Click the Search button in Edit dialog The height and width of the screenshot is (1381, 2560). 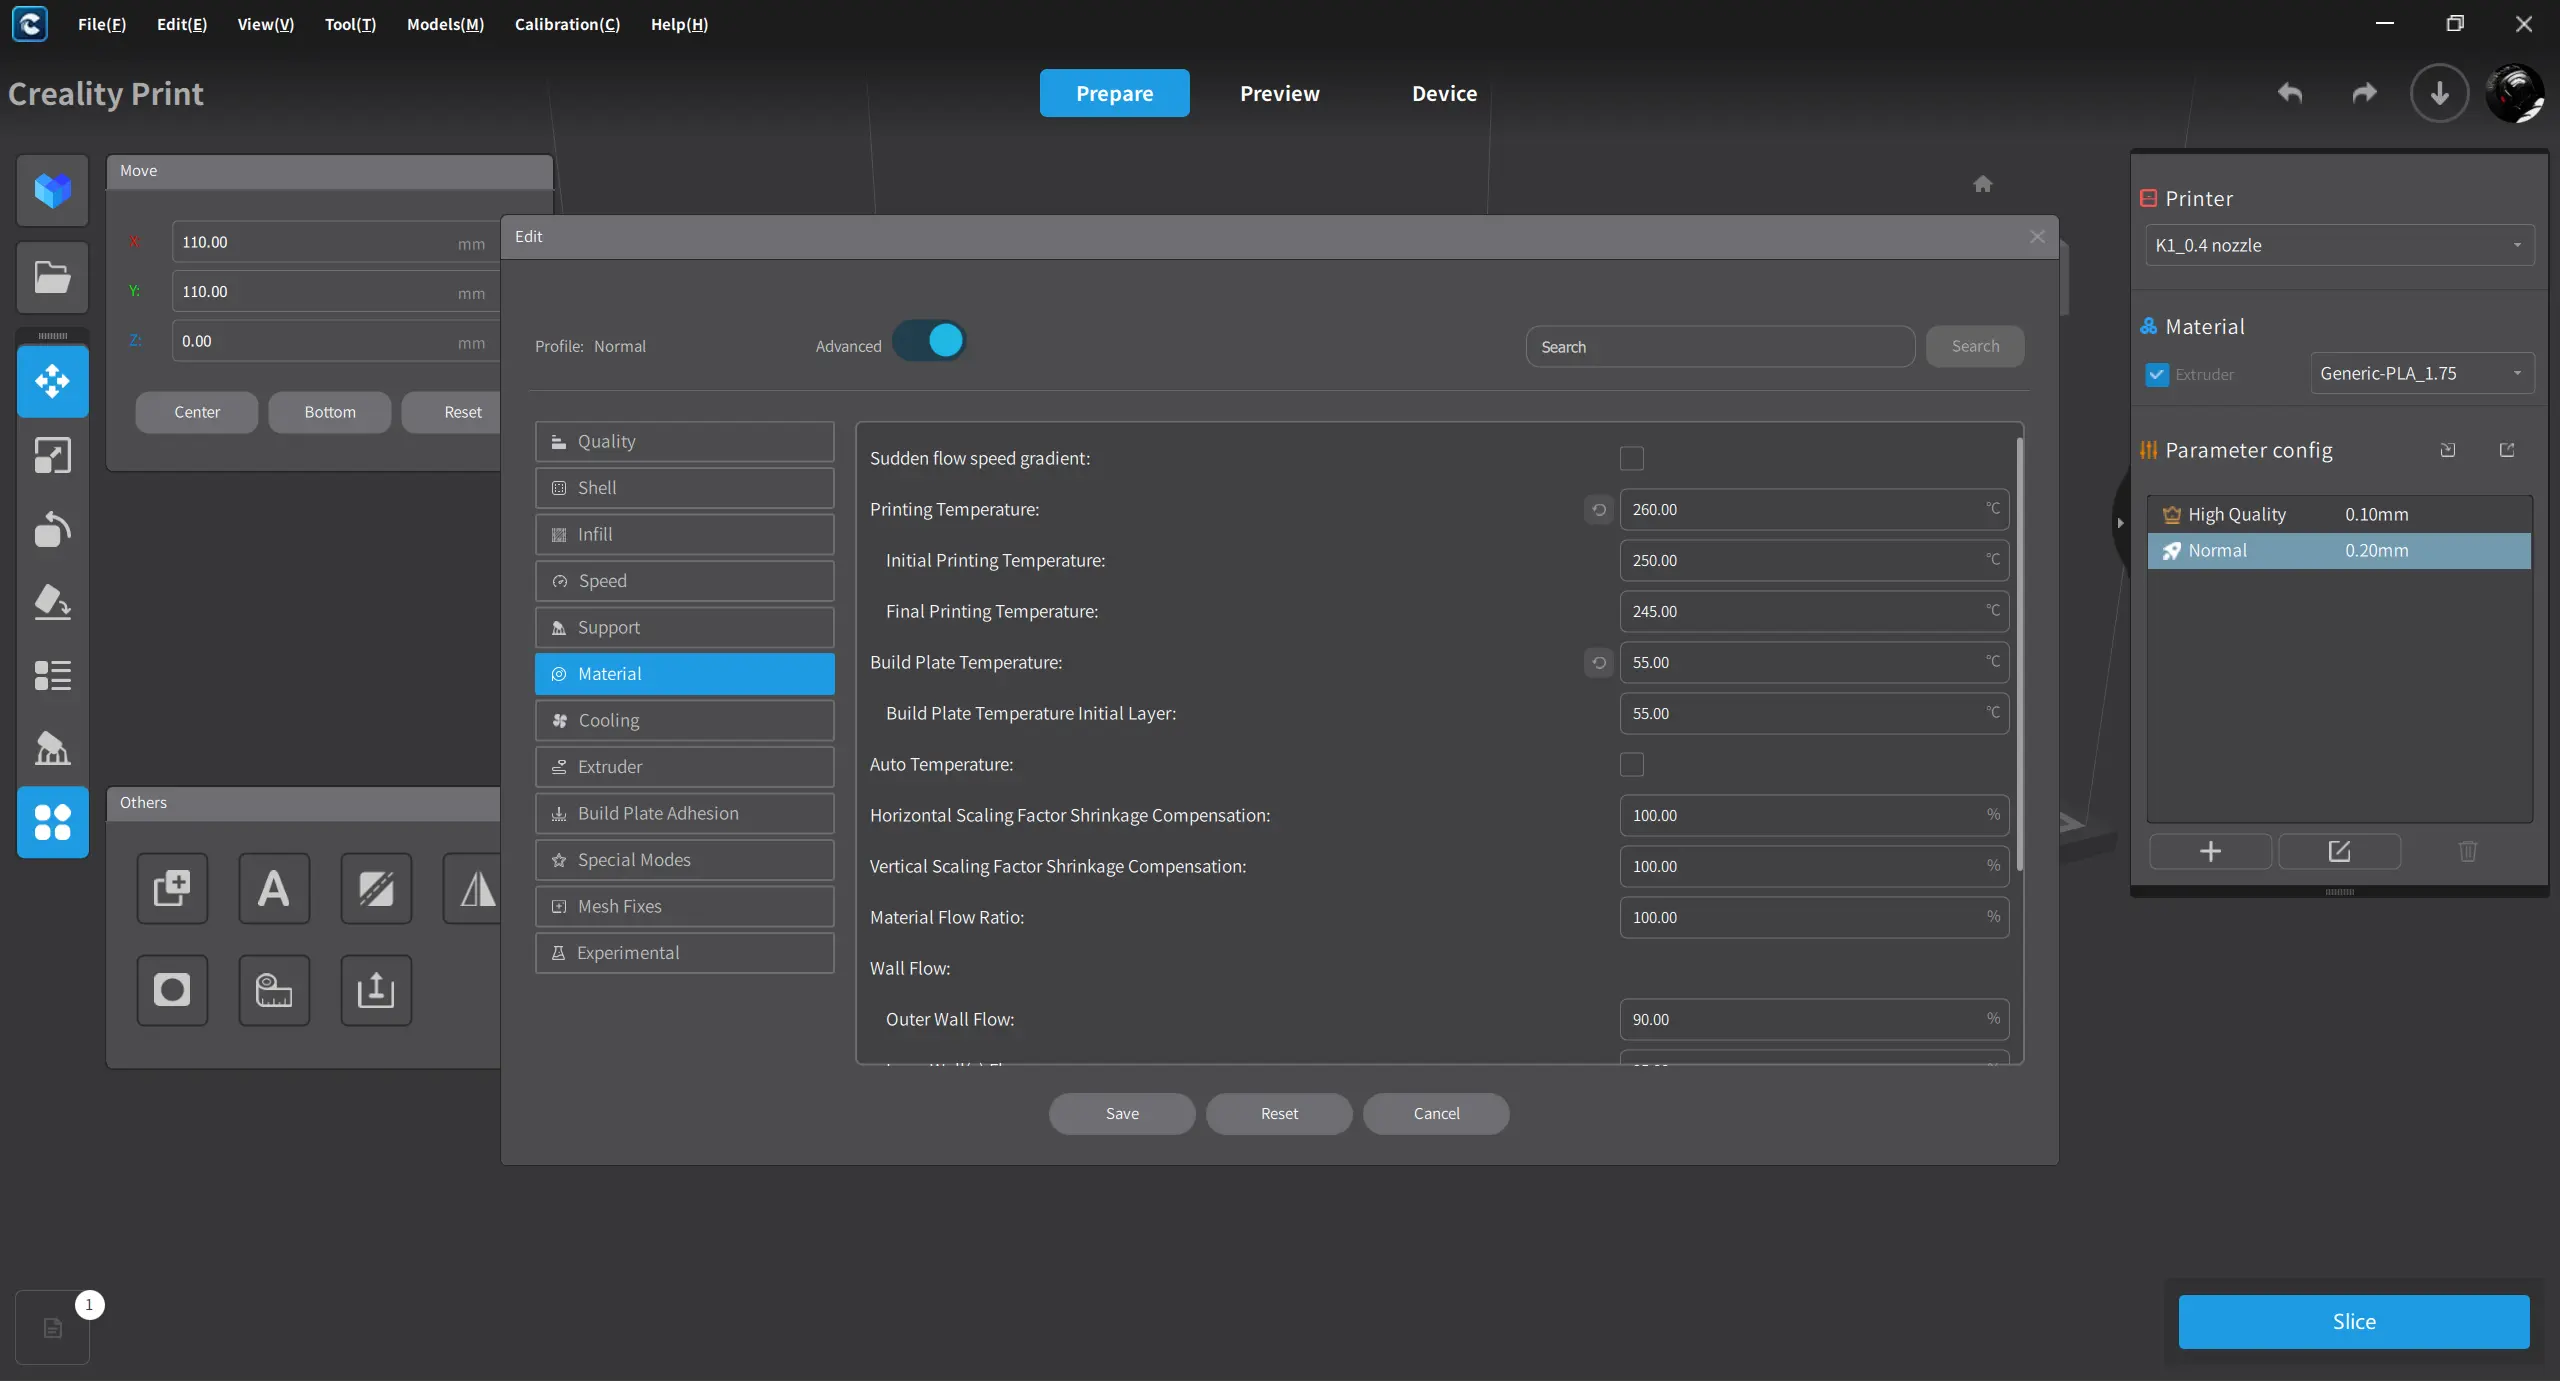point(1975,346)
